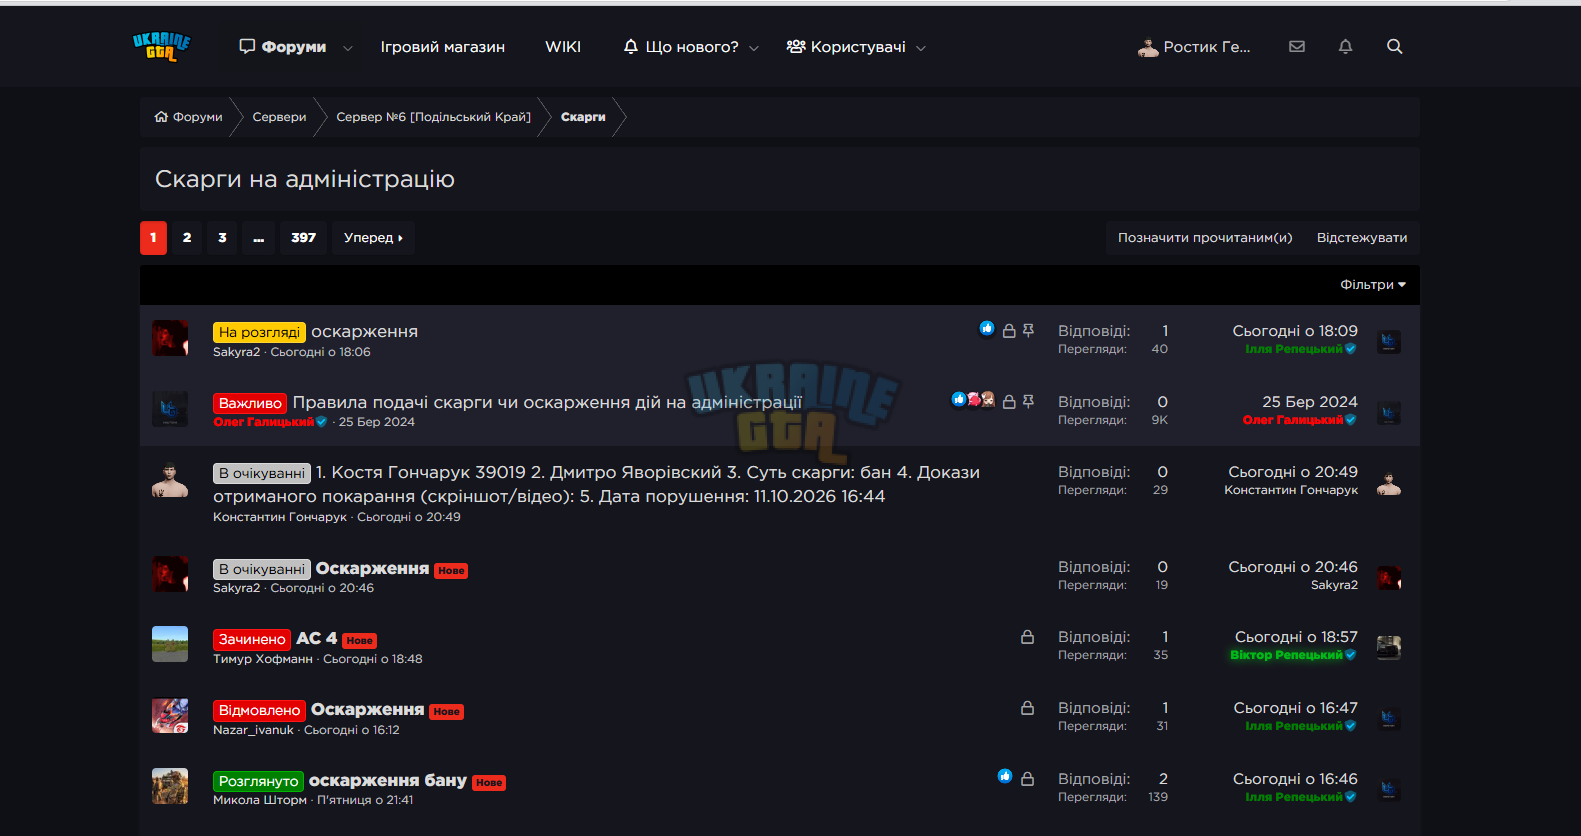This screenshot has width=1581, height=836.
Task: Jump to last page 397
Action: (303, 238)
